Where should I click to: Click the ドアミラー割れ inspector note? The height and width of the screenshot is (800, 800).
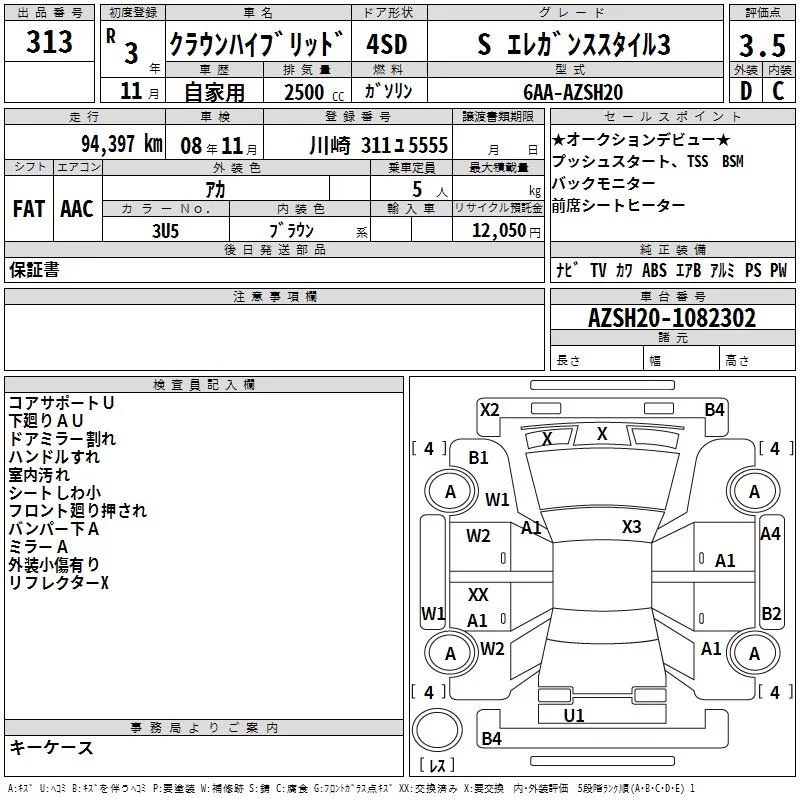62,438
